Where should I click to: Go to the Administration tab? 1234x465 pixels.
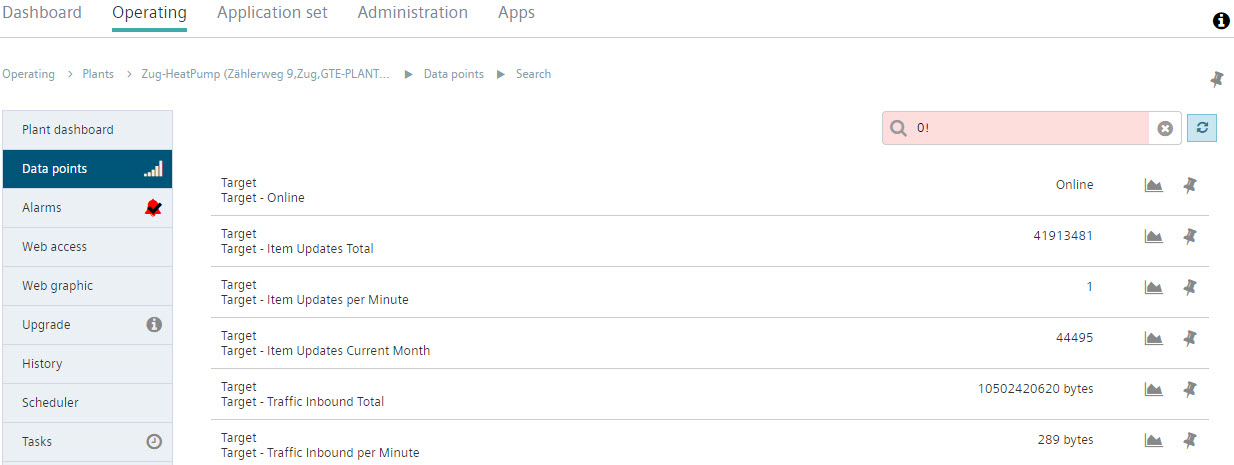click(412, 13)
